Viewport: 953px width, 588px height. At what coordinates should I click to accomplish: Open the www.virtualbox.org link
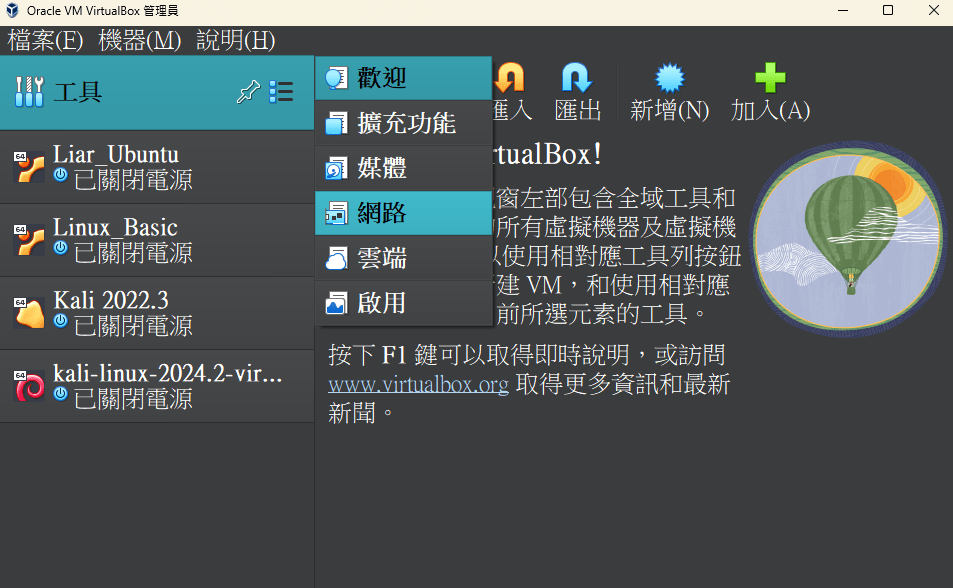tap(418, 385)
